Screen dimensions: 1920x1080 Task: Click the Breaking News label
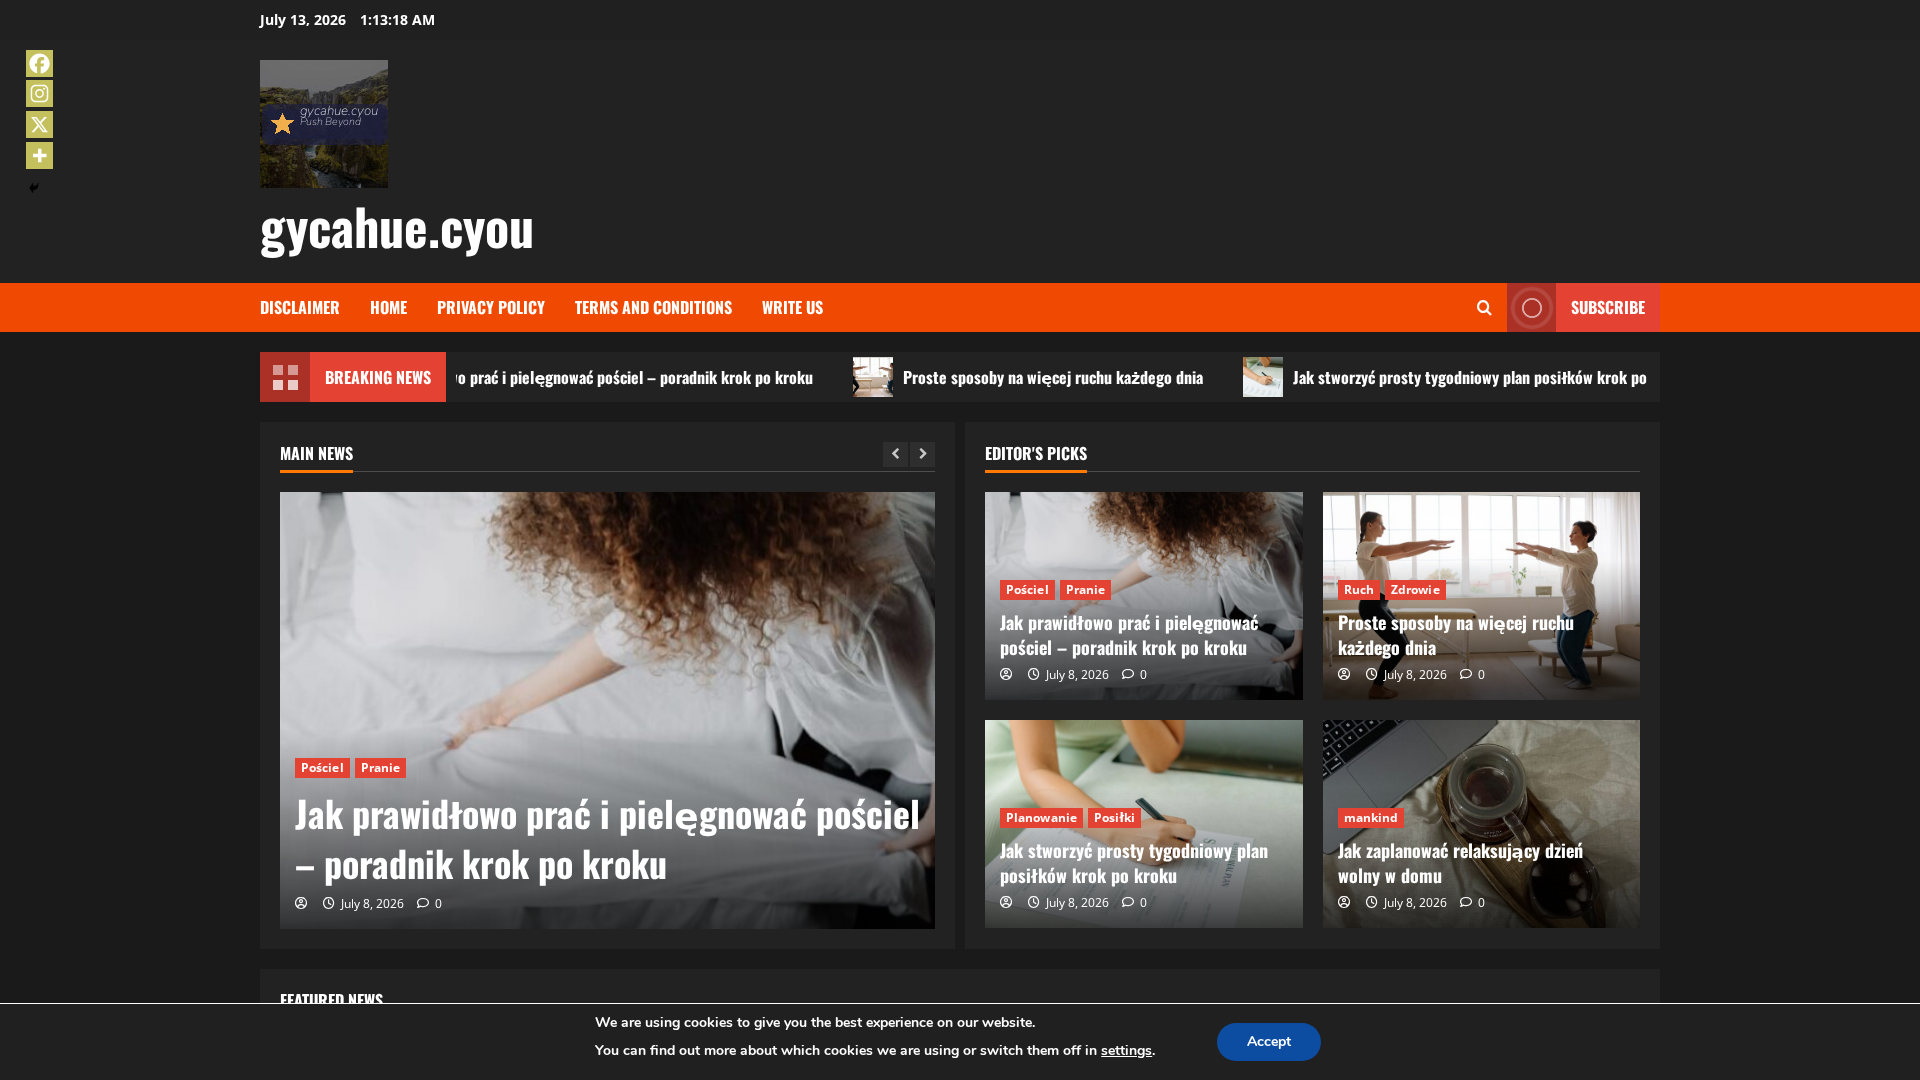378,377
